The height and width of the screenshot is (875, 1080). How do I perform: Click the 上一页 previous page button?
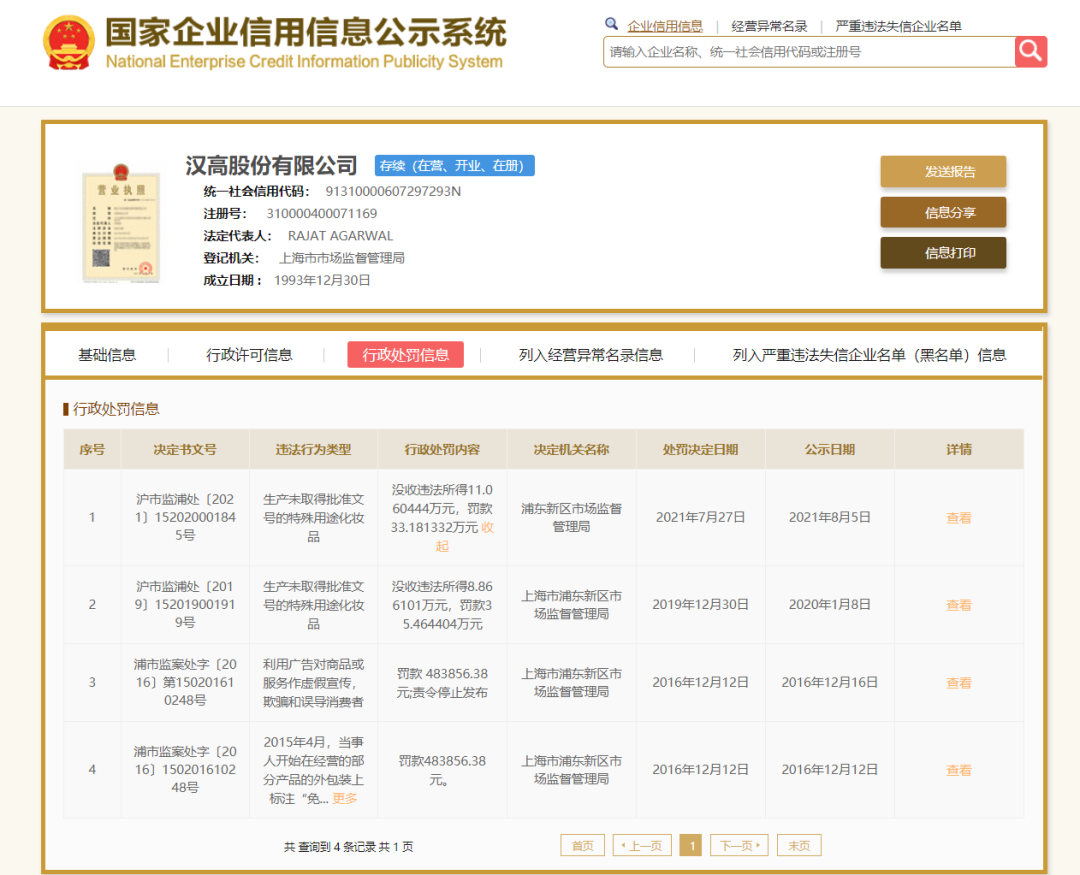tap(642, 845)
